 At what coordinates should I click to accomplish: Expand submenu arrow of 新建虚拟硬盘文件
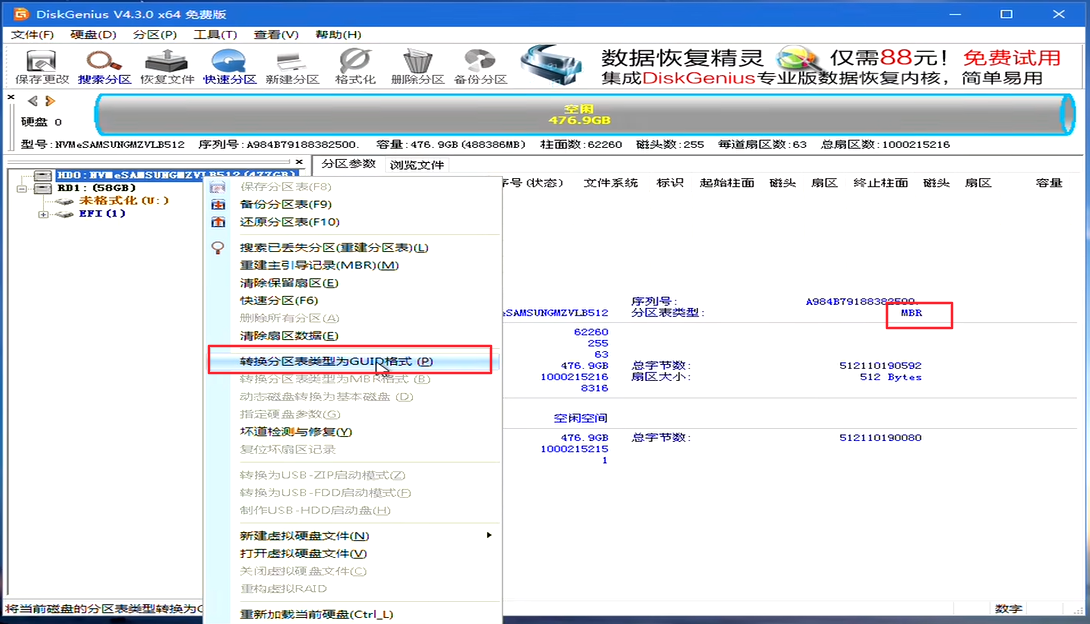point(489,535)
